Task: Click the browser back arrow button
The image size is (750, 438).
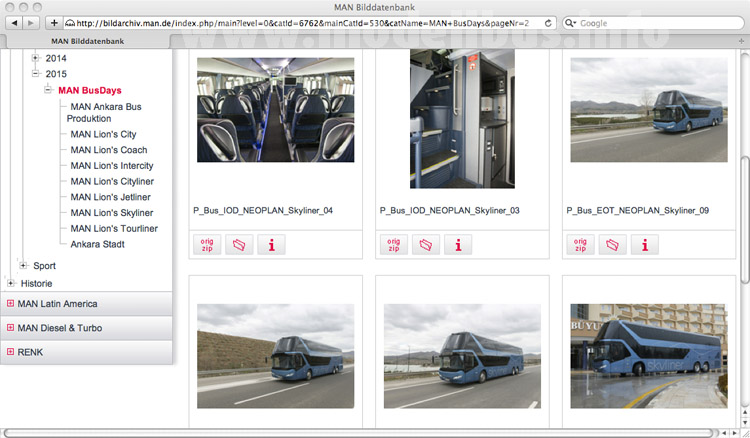Action: pos(15,22)
